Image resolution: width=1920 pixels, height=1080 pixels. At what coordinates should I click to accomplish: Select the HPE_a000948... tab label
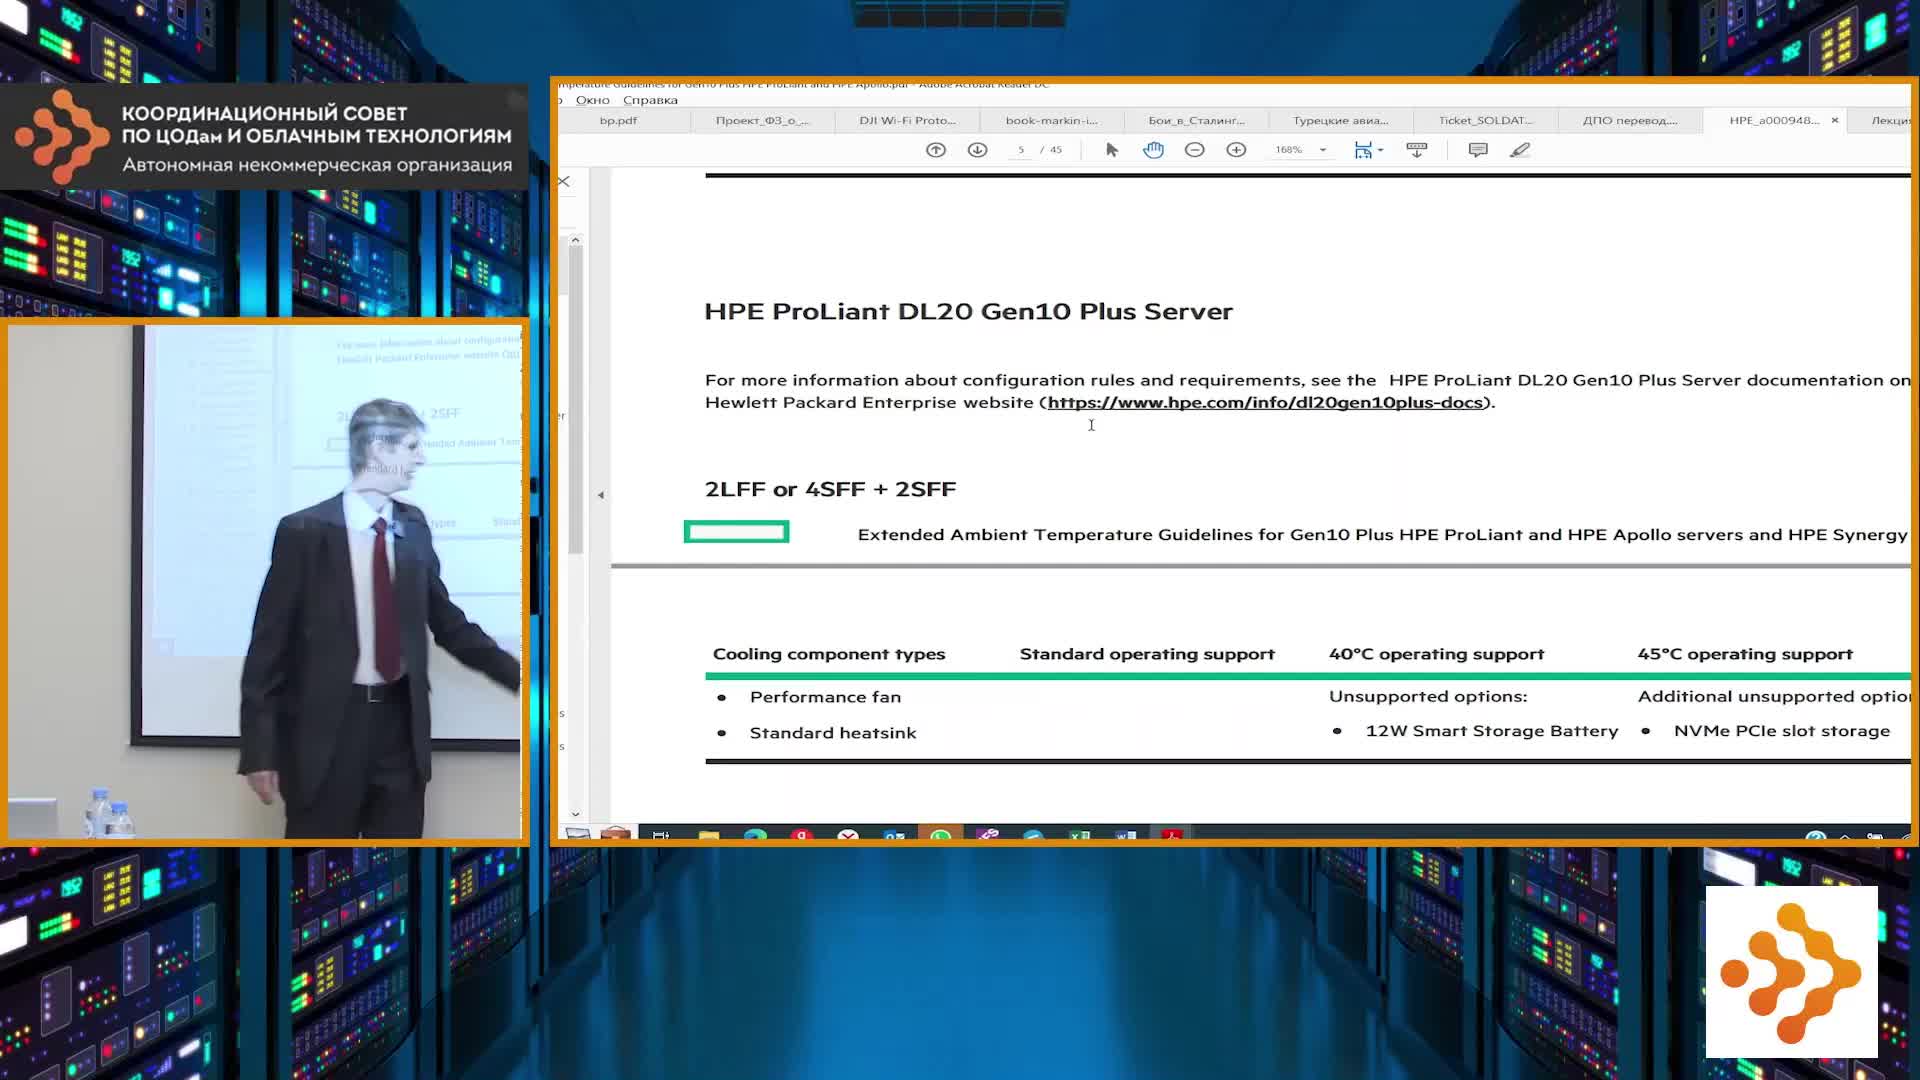1774,120
